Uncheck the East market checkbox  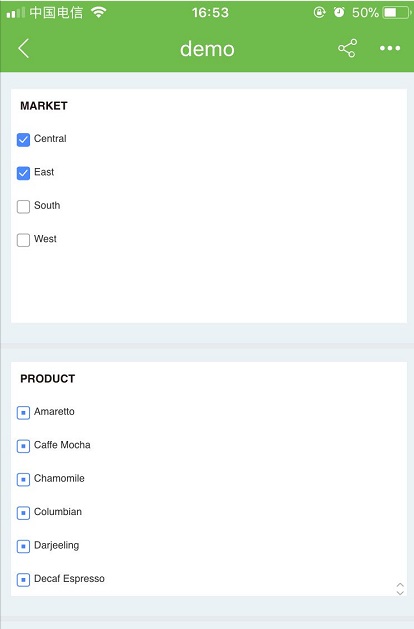23,173
